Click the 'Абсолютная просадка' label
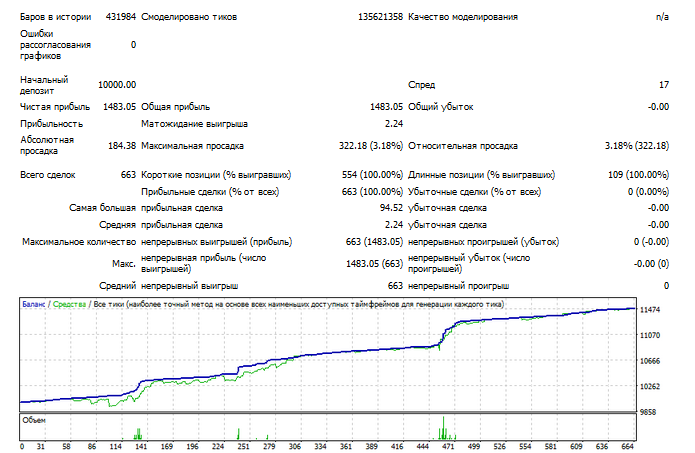695x453 pixels. (x=47, y=145)
